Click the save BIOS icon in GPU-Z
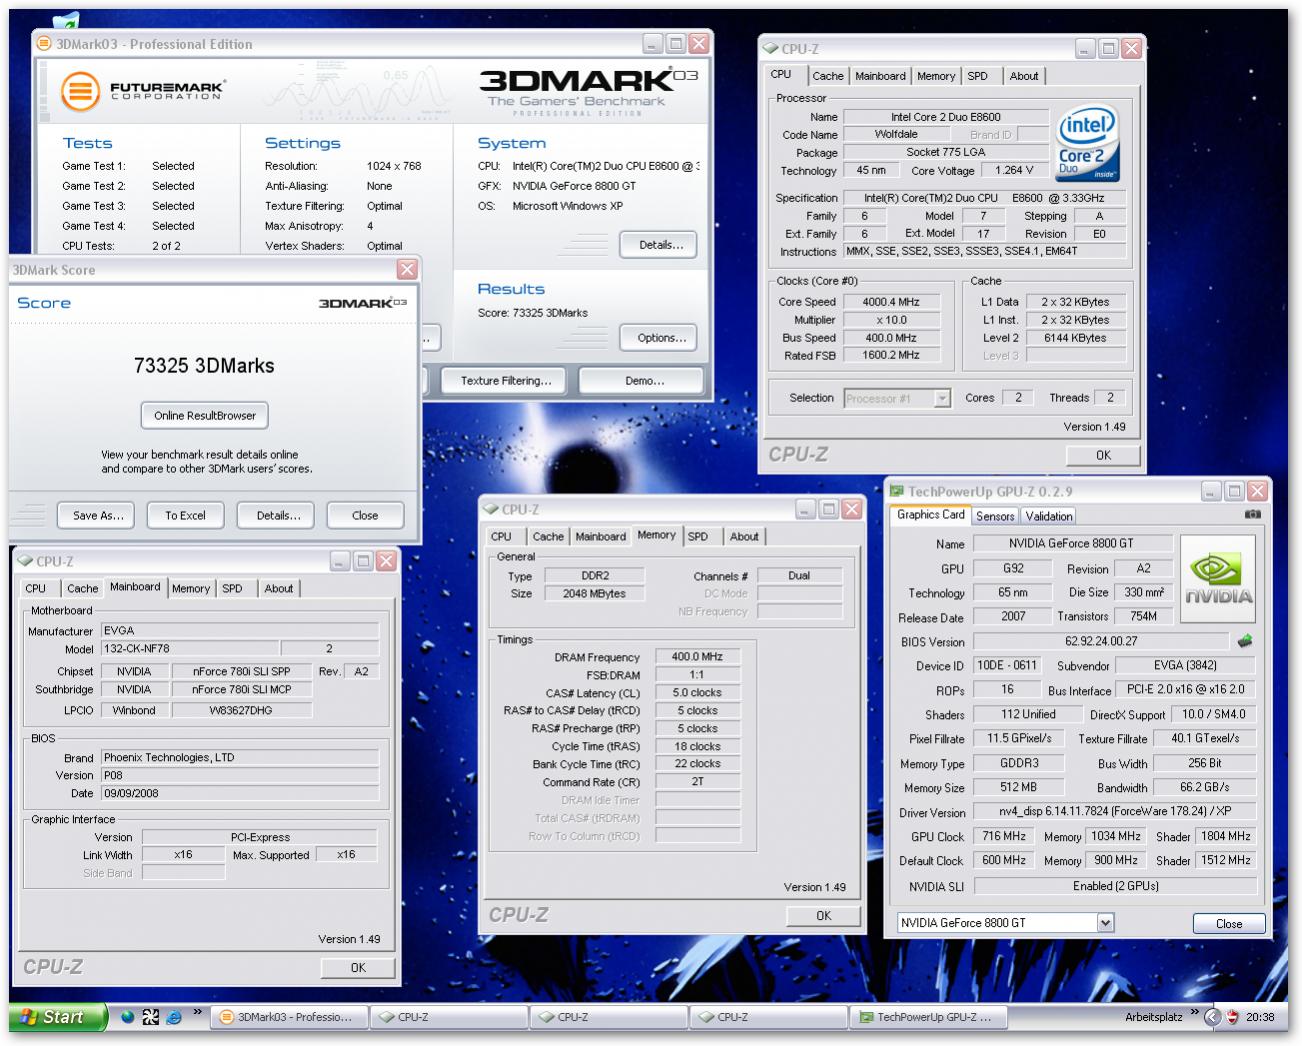Viewport: 1302px width, 1046px height. (x=1245, y=641)
